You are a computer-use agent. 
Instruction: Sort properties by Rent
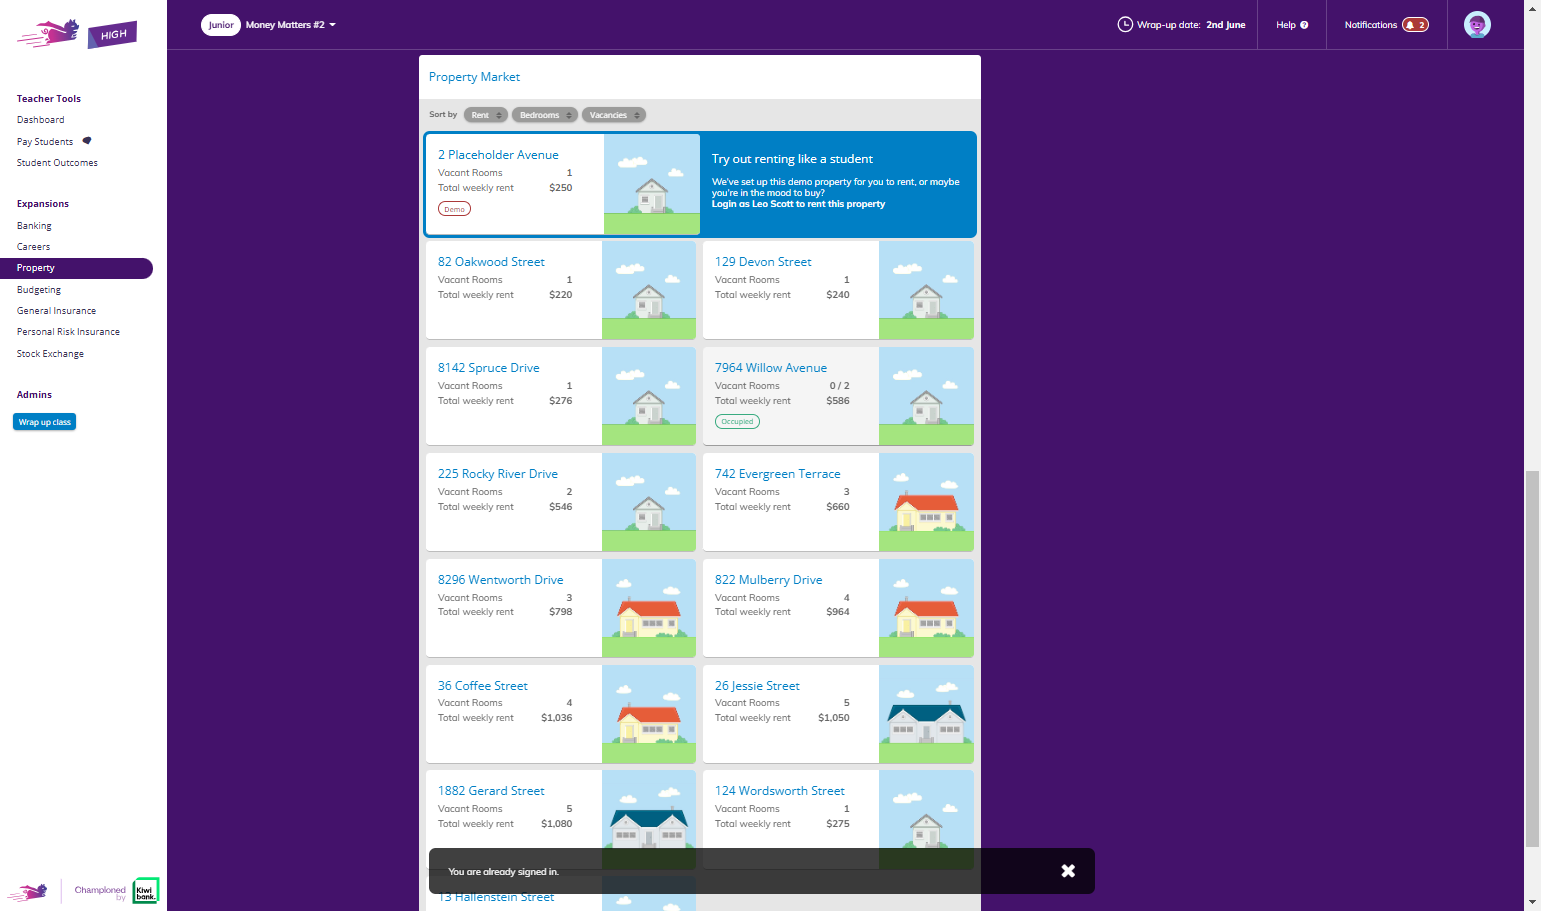point(486,115)
